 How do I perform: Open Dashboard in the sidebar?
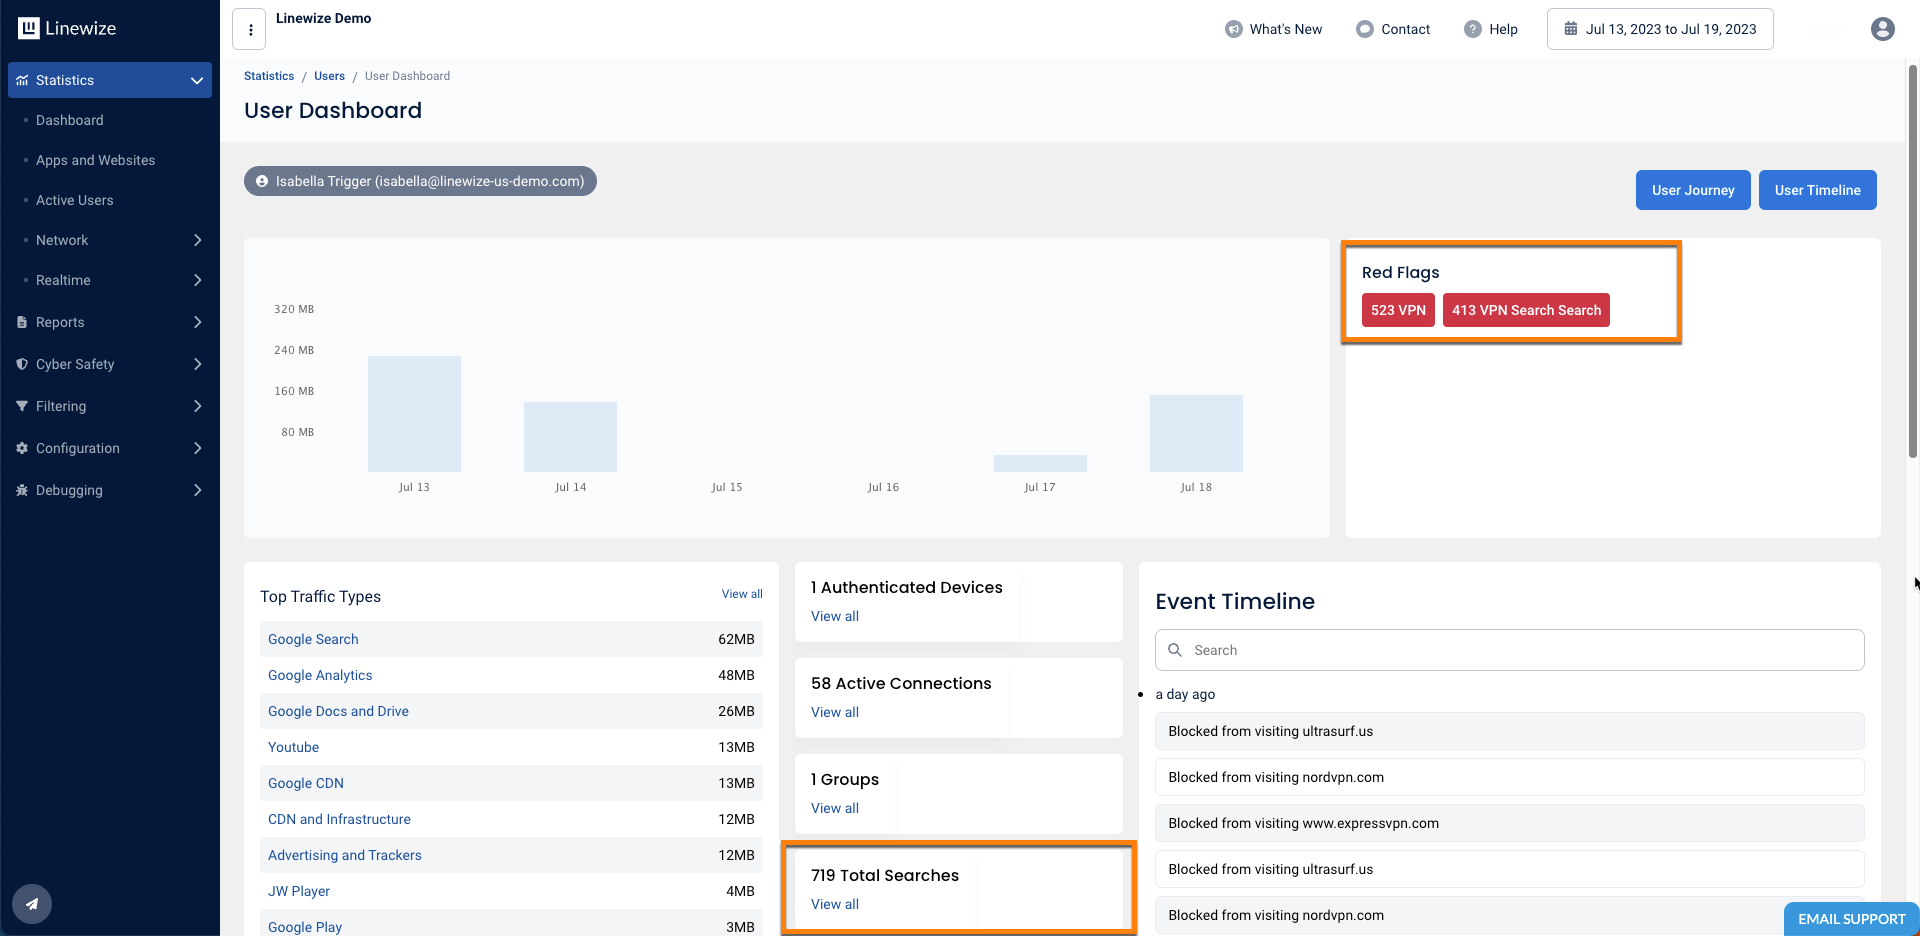[69, 120]
